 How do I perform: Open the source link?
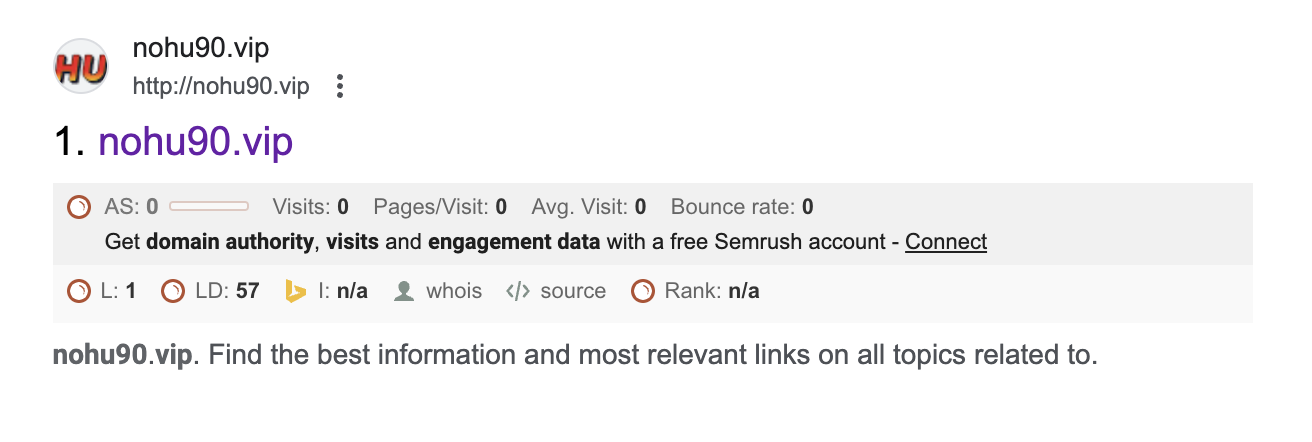573,291
